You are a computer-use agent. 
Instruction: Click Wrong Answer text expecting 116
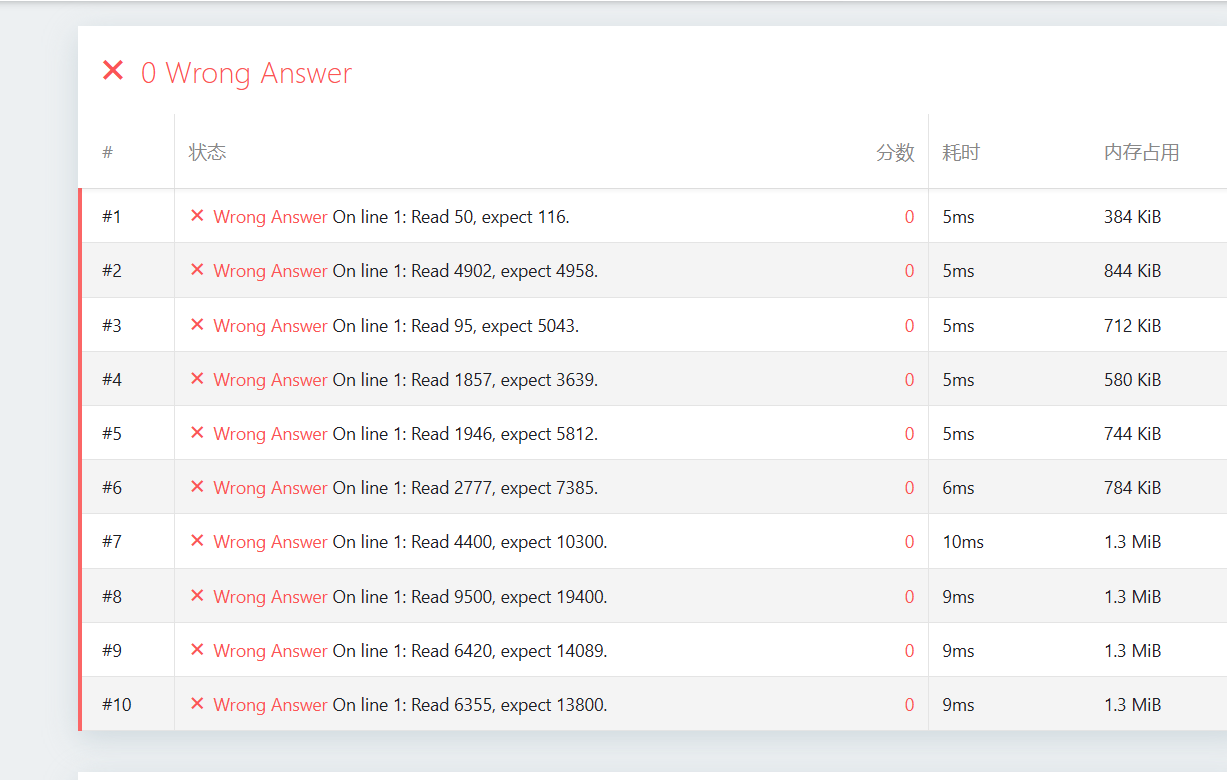coord(270,217)
